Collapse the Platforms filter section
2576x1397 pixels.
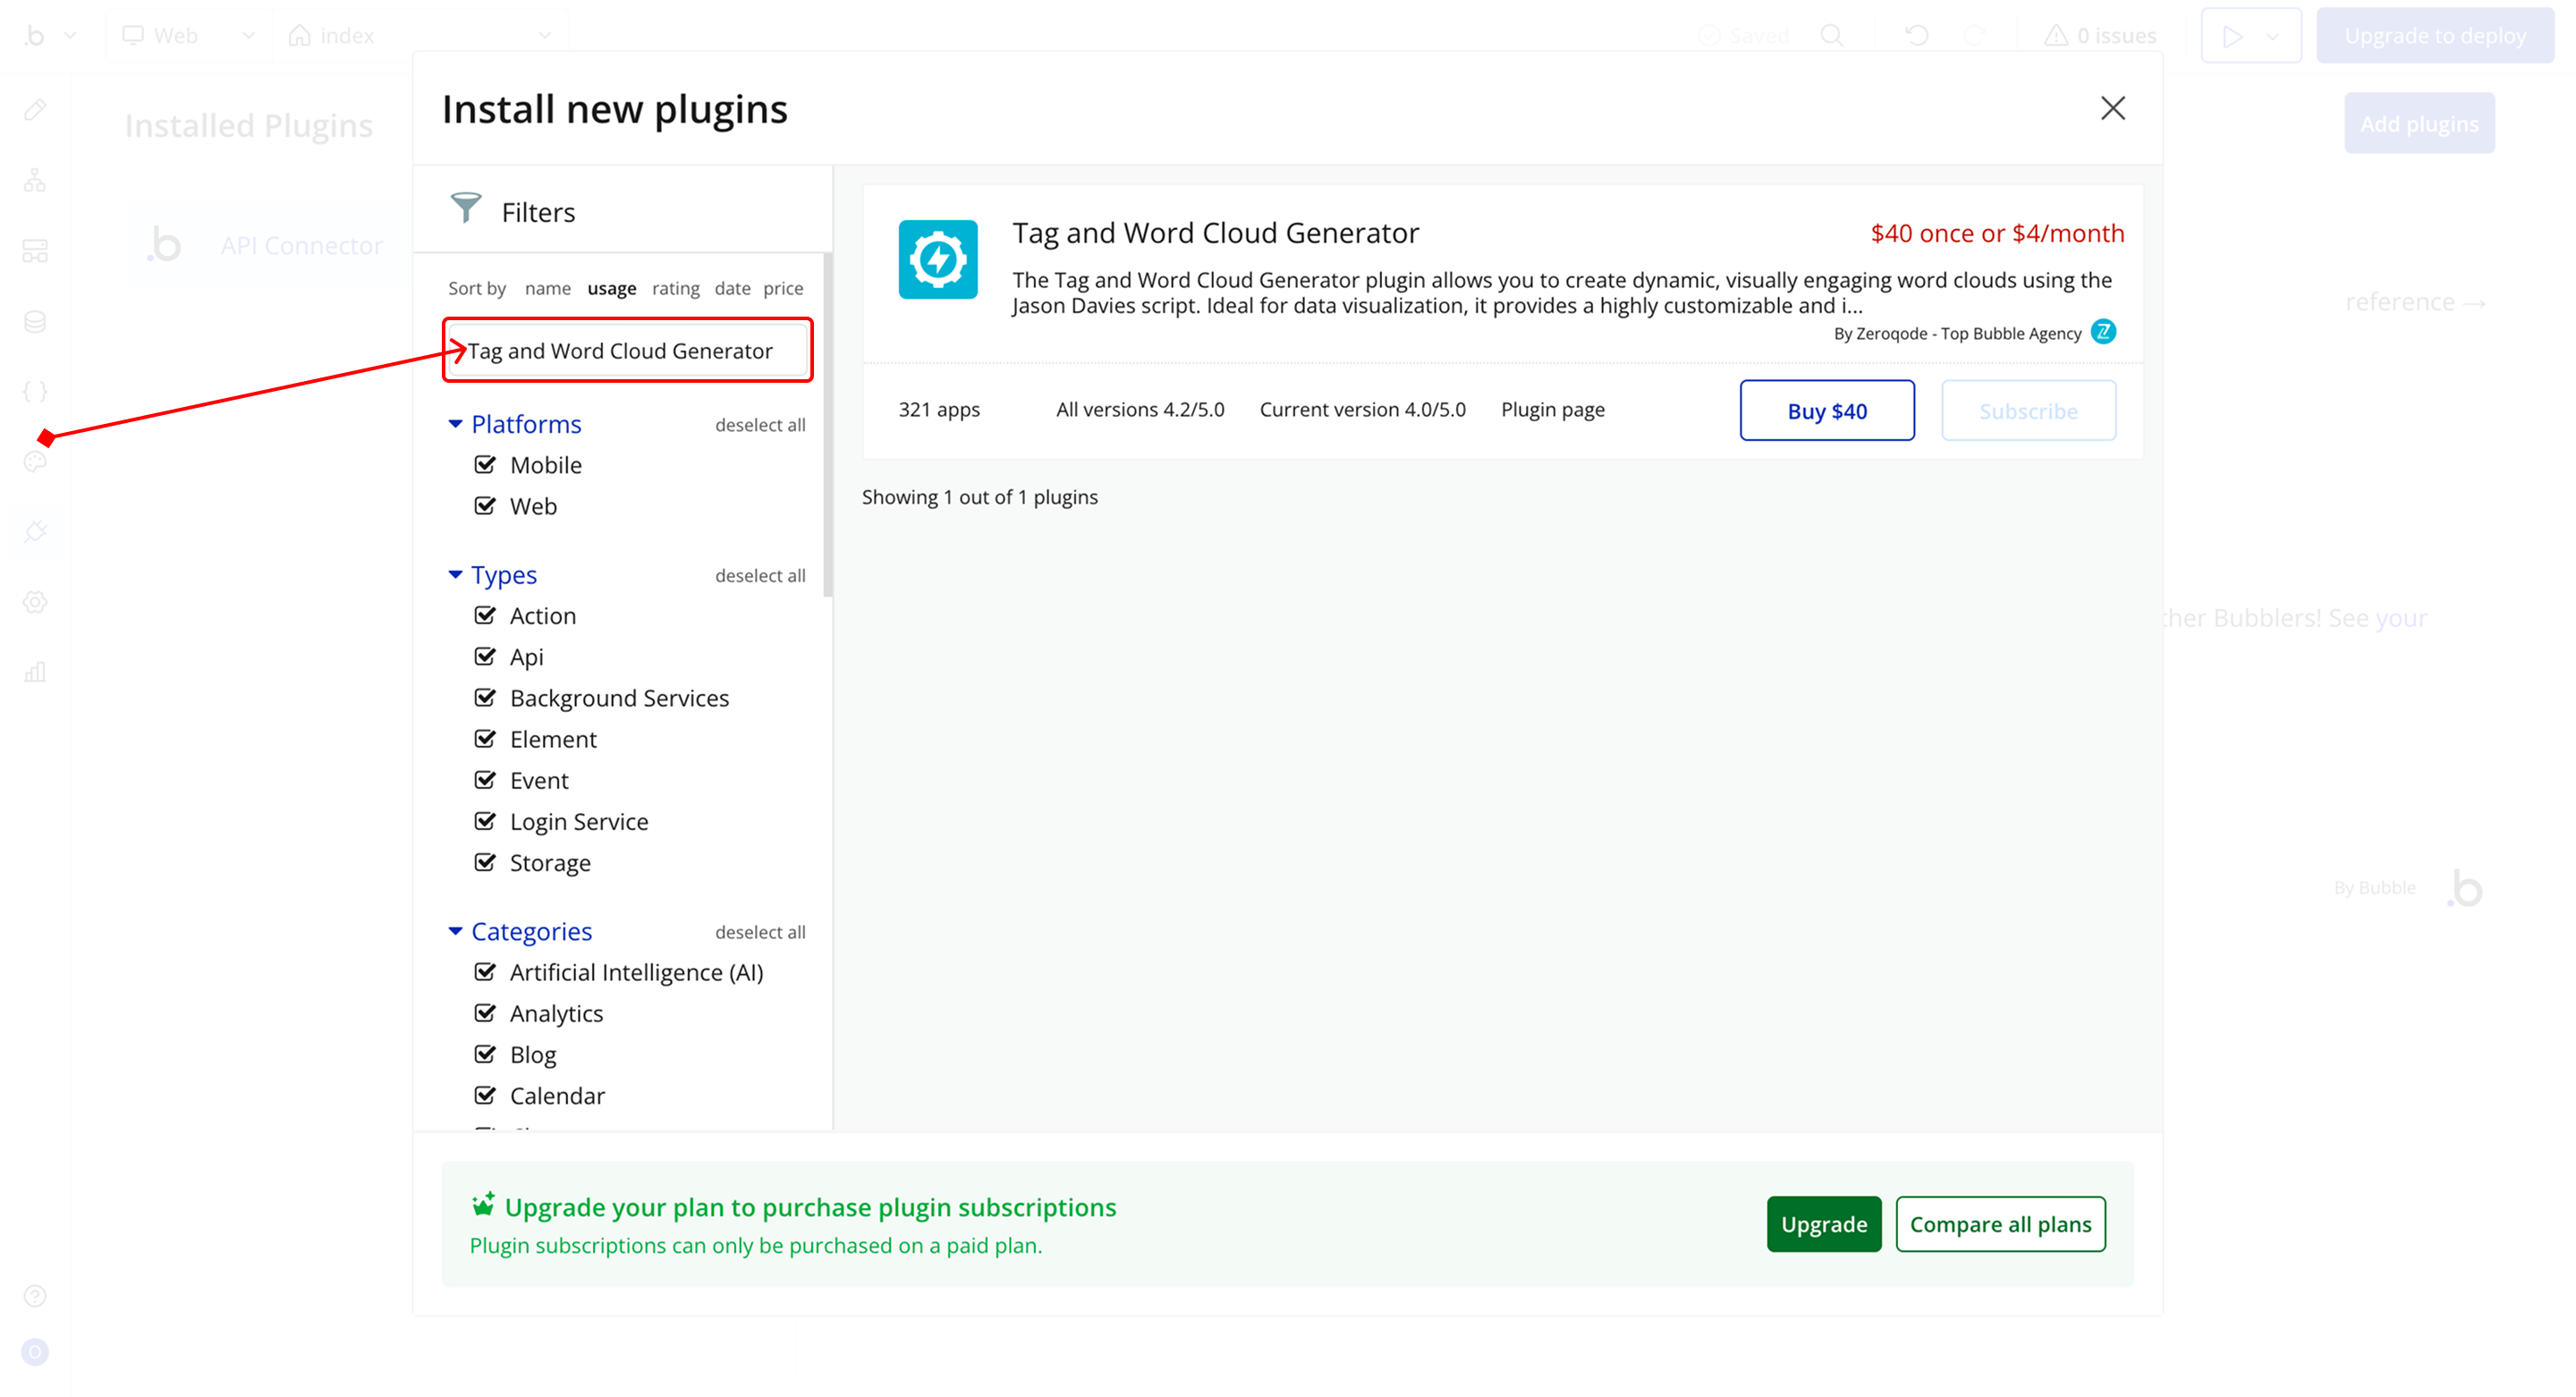coord(455,424)
